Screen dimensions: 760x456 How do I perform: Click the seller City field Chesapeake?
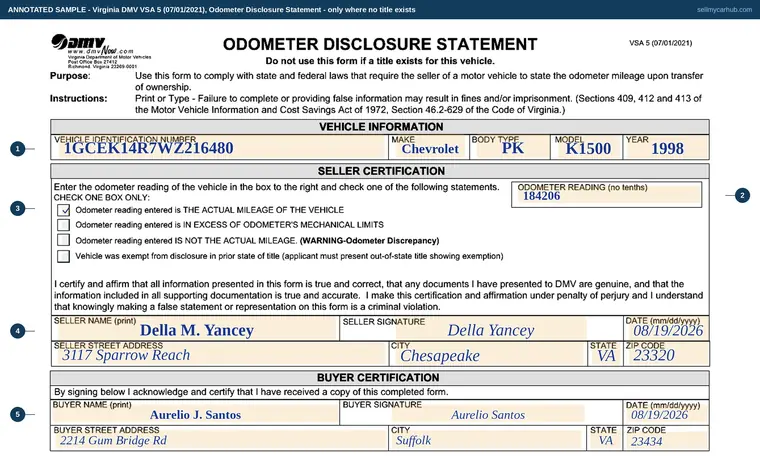pos(488,354)
